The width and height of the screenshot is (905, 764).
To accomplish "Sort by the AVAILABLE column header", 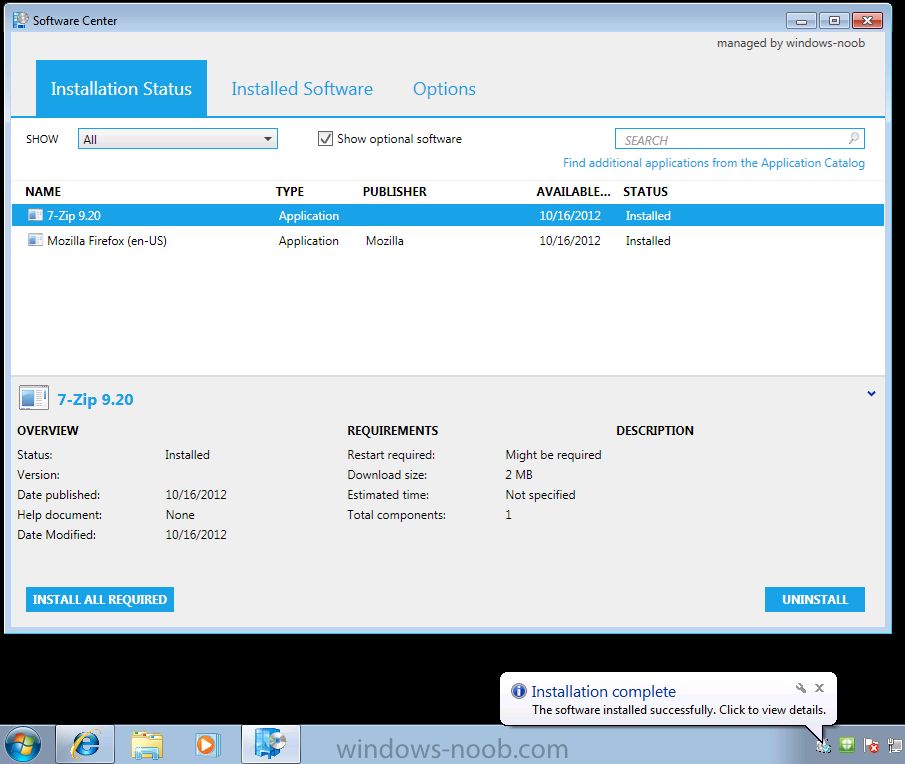I will coord(573,192).
